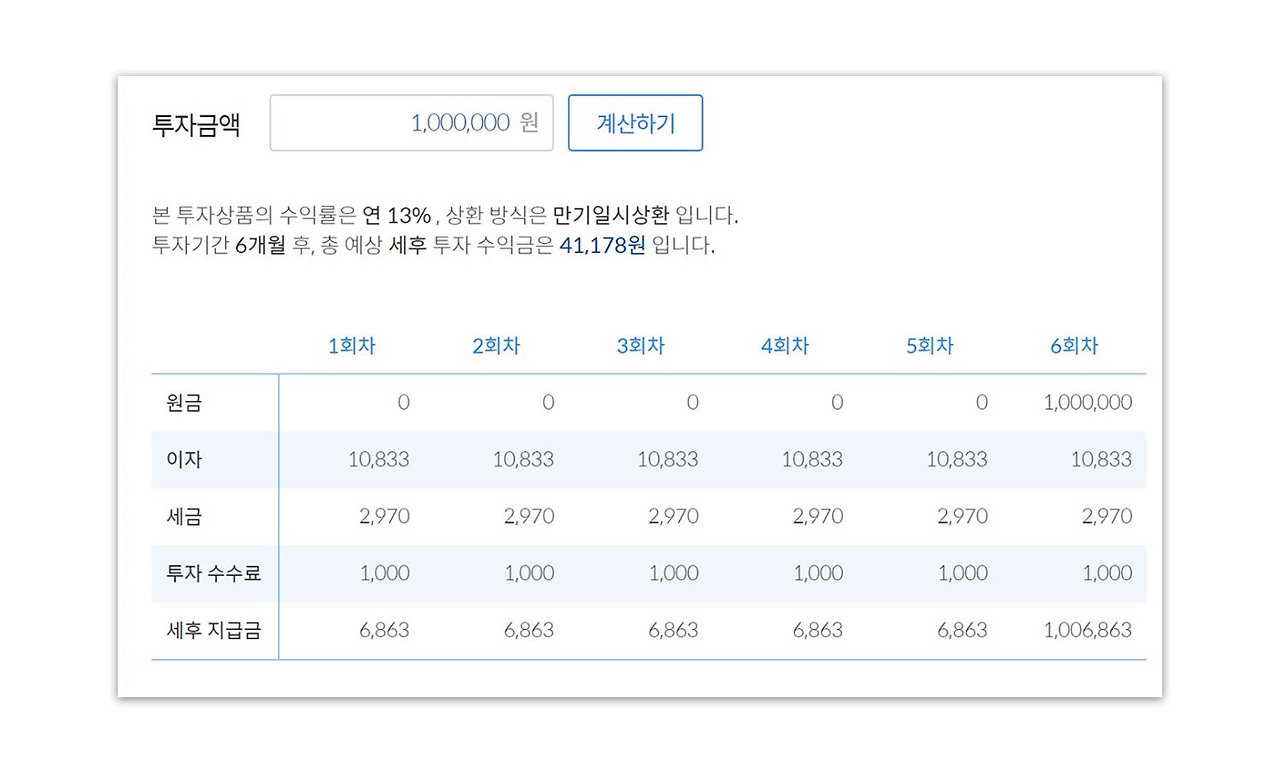Select the 세후 지급금 value 6,863 under 3회차
This screenshot has height=768, width=1280.
(x=674, y=631)
